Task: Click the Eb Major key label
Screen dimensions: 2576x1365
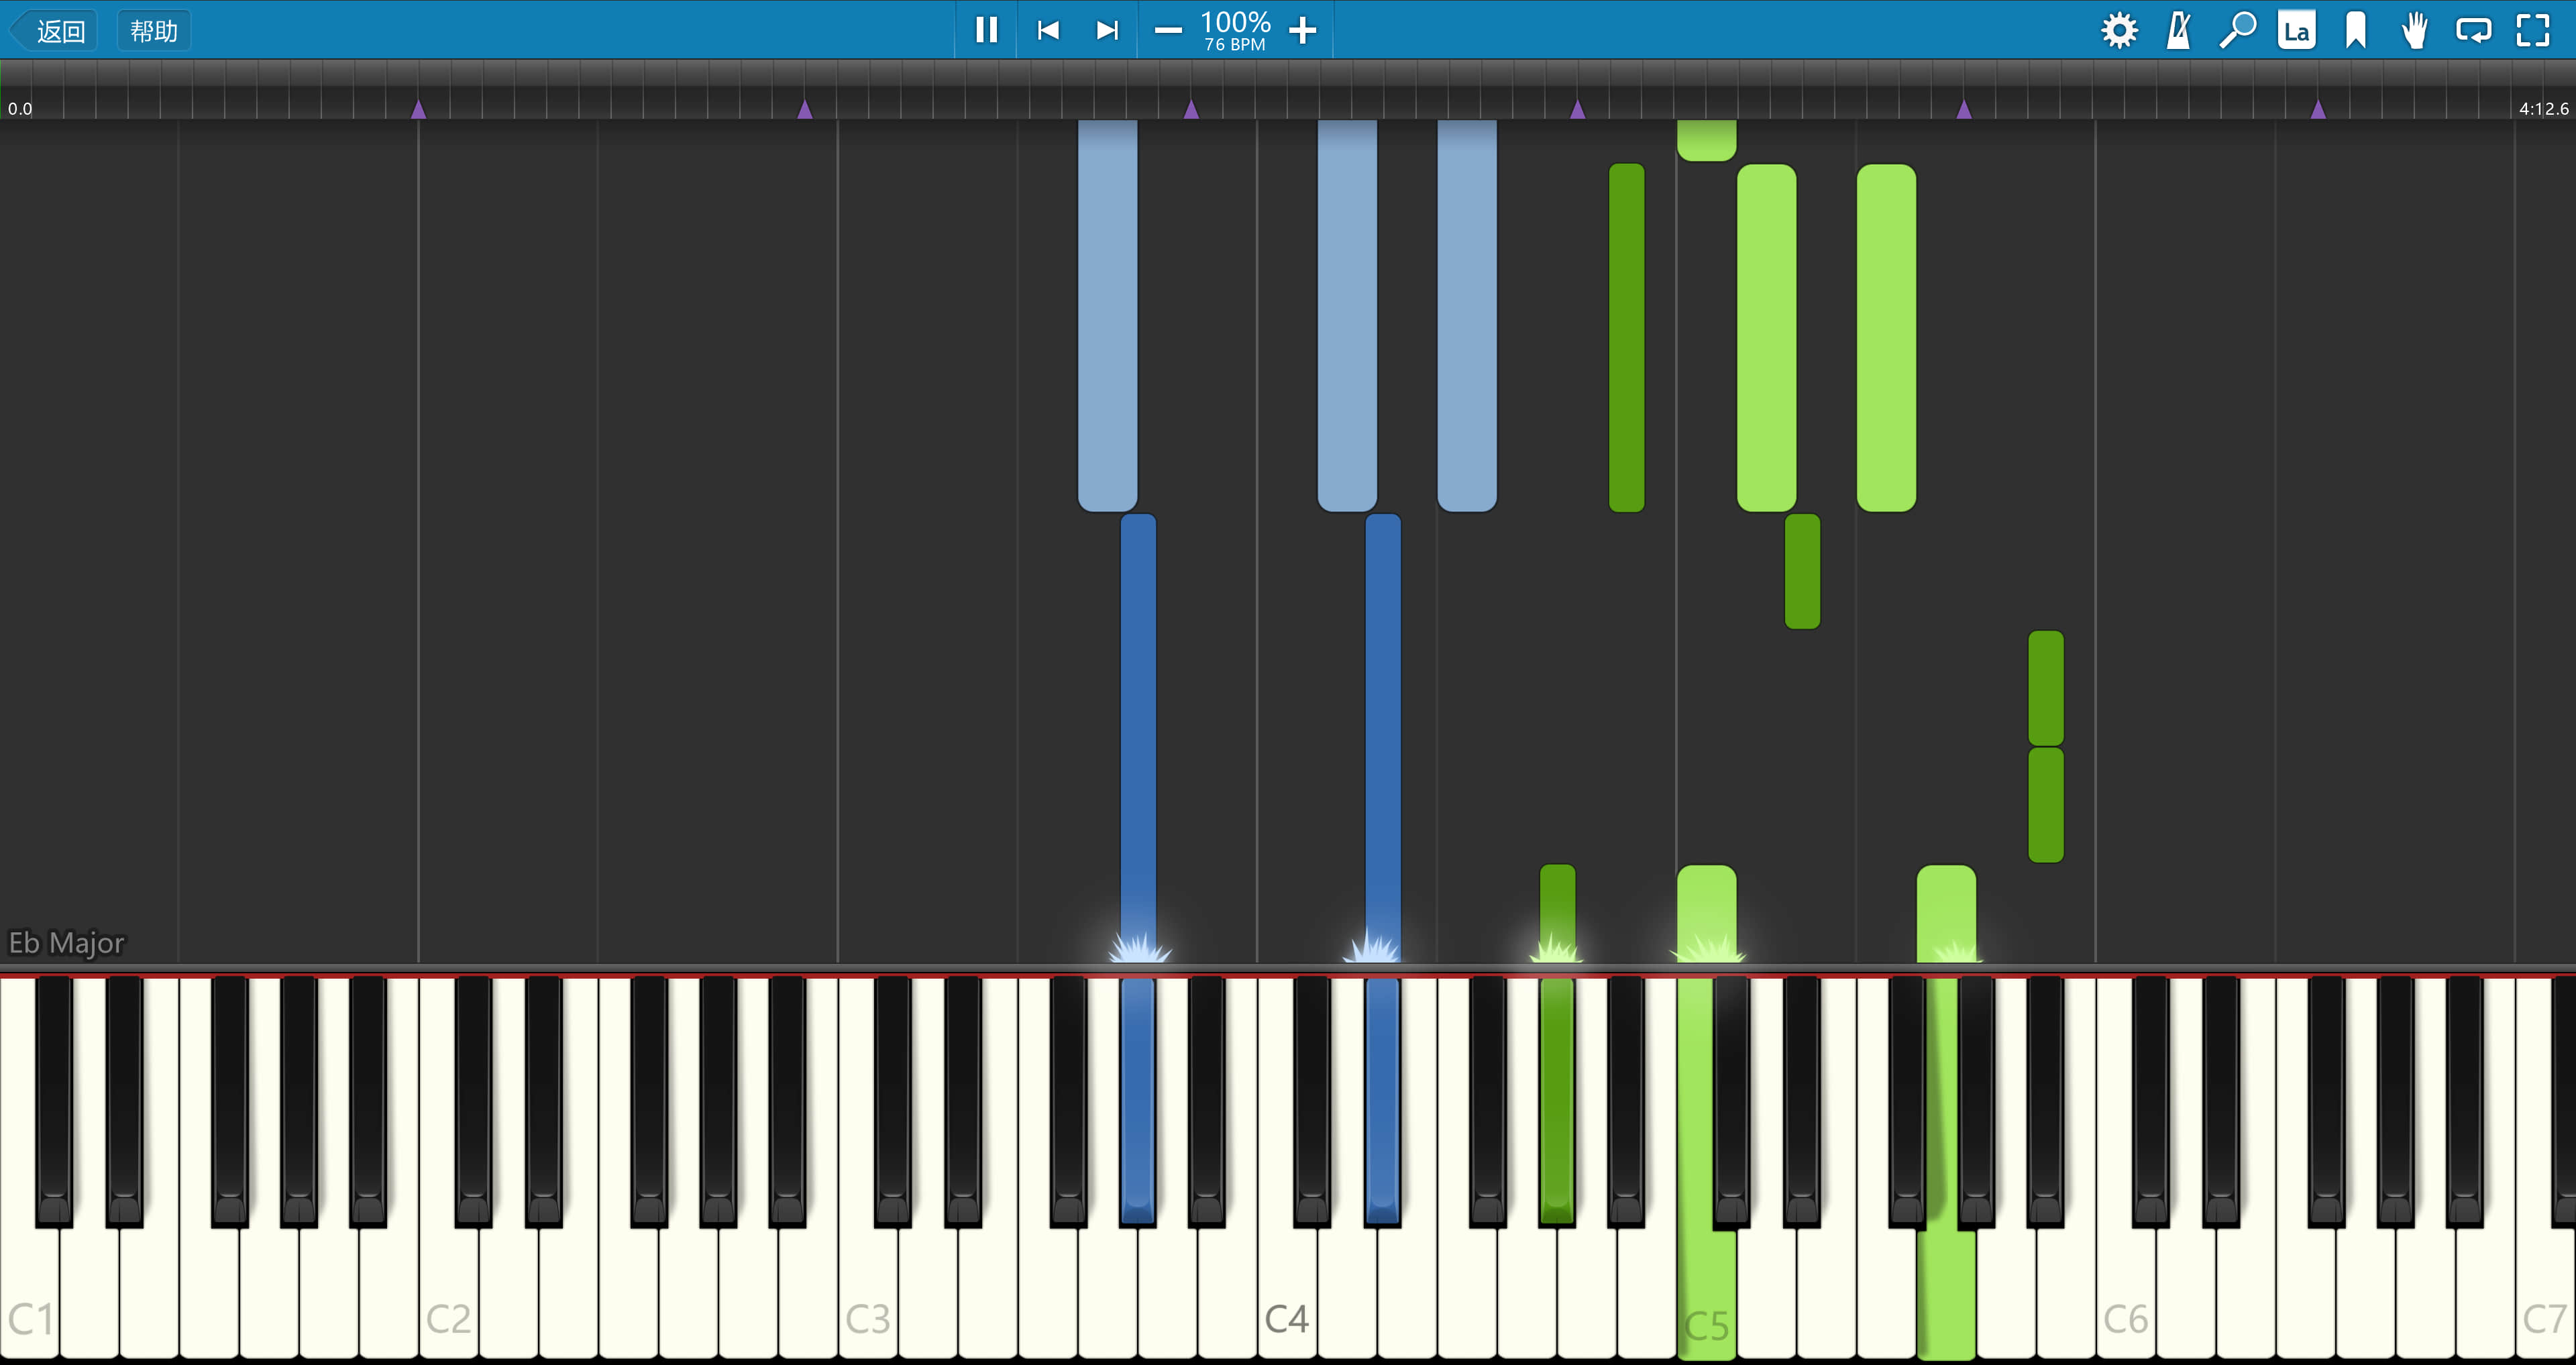Action: 67,943
